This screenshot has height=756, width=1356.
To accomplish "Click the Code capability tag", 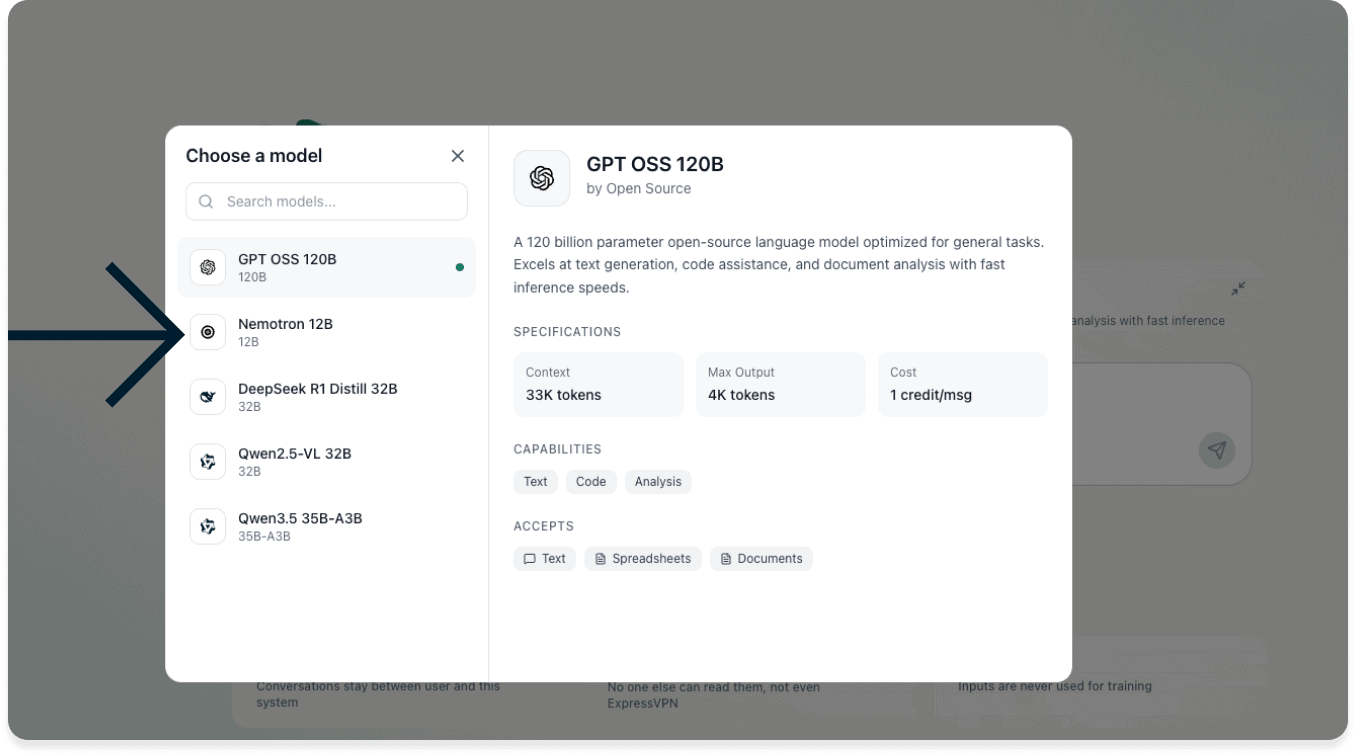I will coord(591,482).
